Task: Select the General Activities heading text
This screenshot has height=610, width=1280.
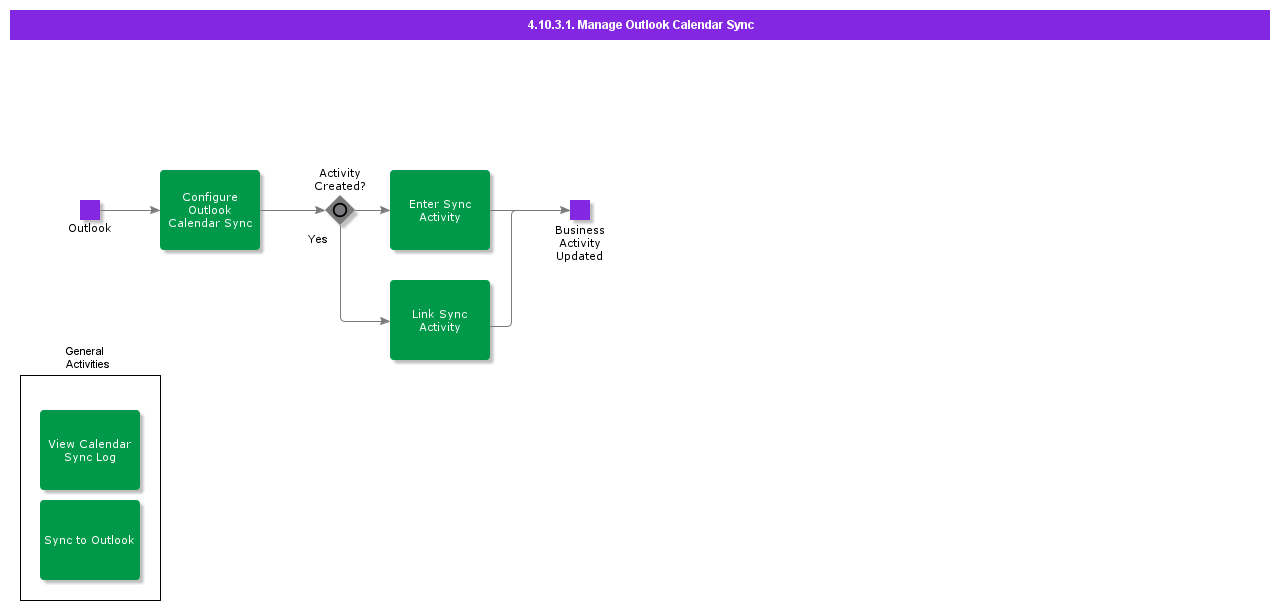Action: click(x=86, y=357)
